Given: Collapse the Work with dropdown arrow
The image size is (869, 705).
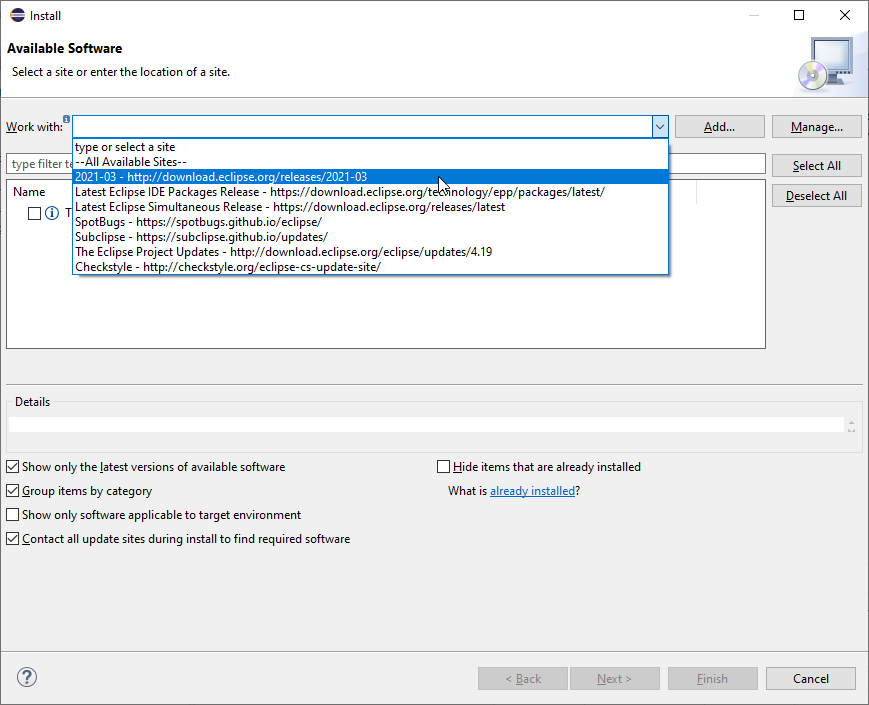Looking at the screenshot, I should pos(659,127).
